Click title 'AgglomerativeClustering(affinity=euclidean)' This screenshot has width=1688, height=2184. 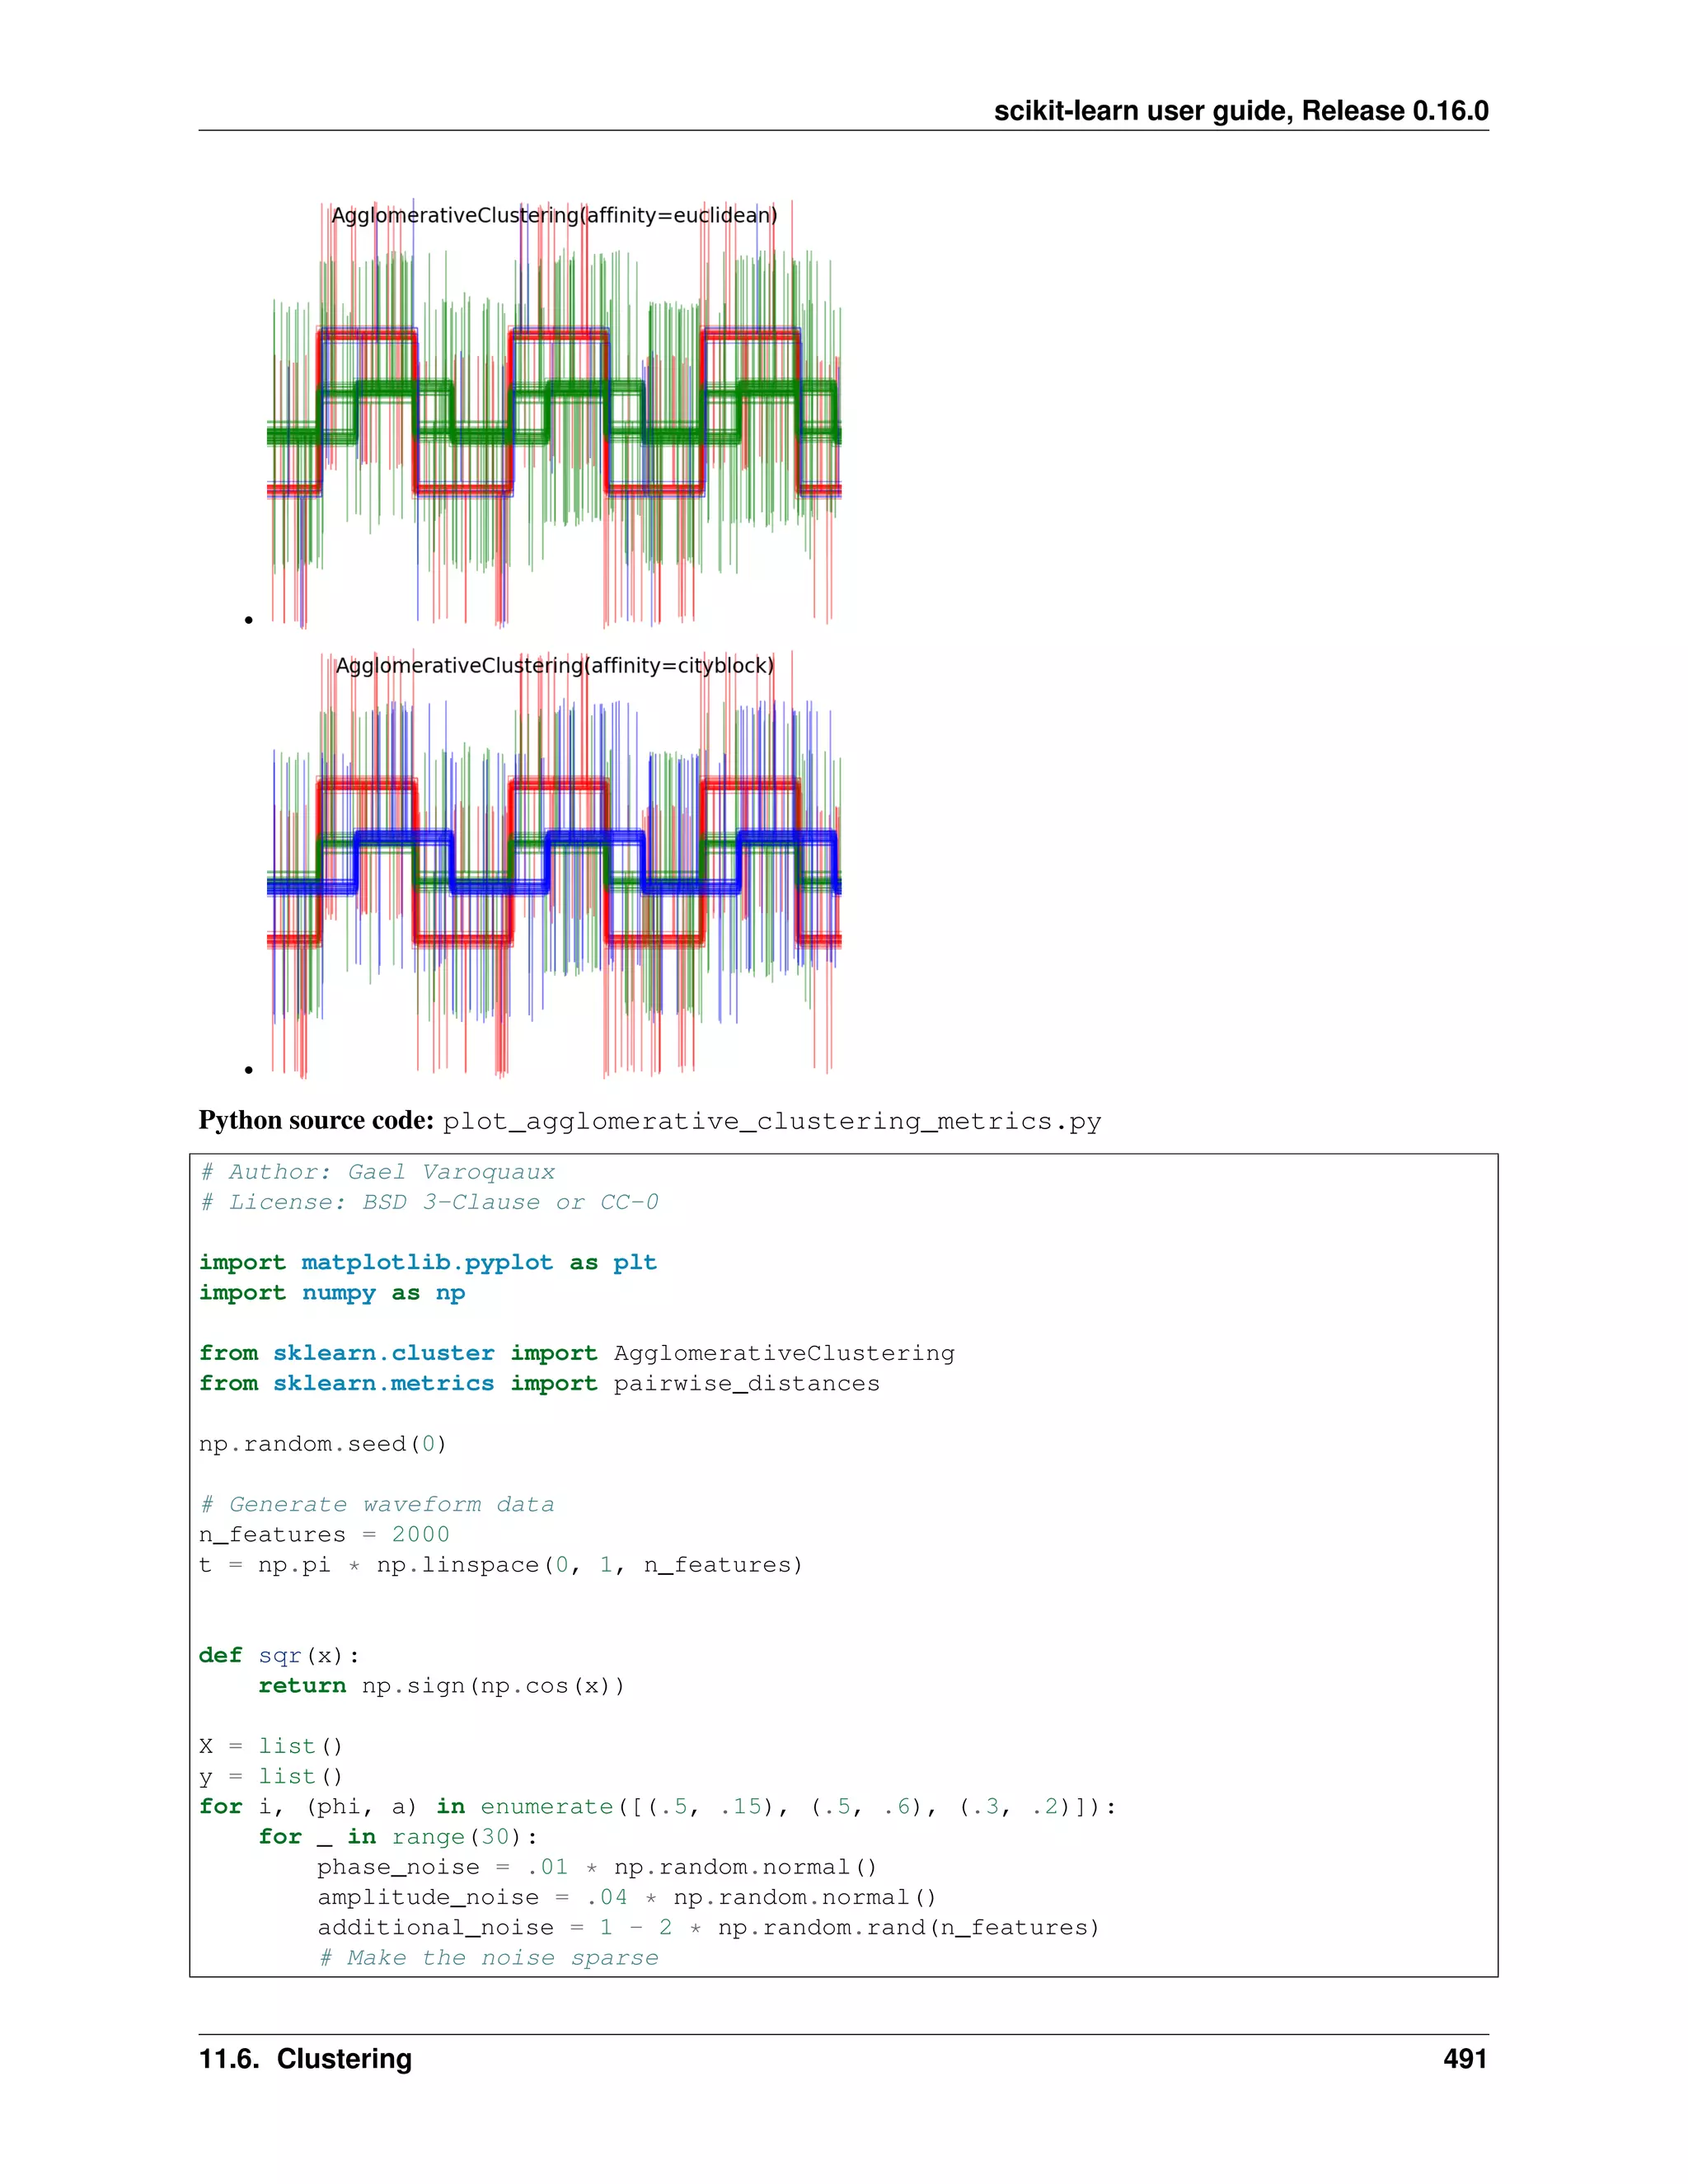pos(554,215)
